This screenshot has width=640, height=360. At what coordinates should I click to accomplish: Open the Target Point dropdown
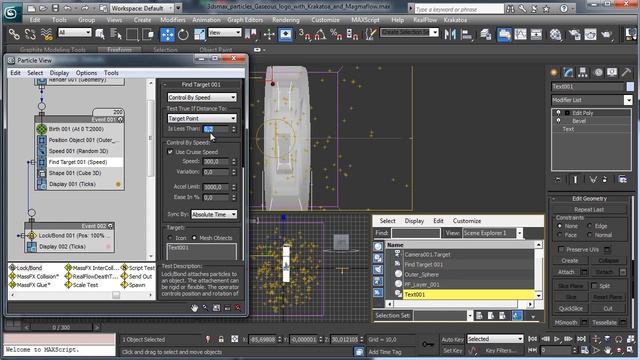[x=202, y=118]
